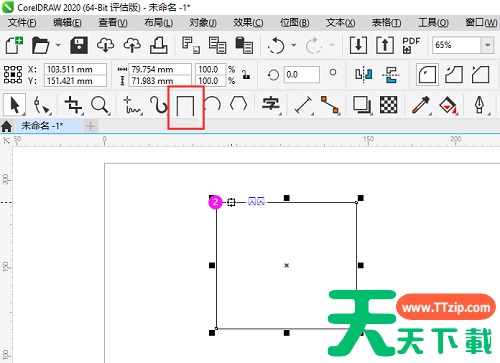
Task: Open the 对象(J) menu
Action: (203, 23)
